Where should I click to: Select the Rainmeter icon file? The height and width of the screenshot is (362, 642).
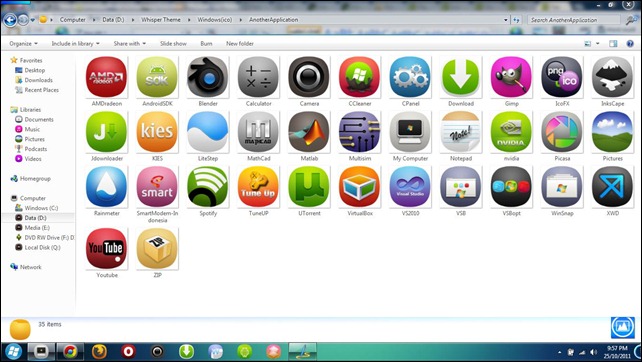(x=106, y=187)
